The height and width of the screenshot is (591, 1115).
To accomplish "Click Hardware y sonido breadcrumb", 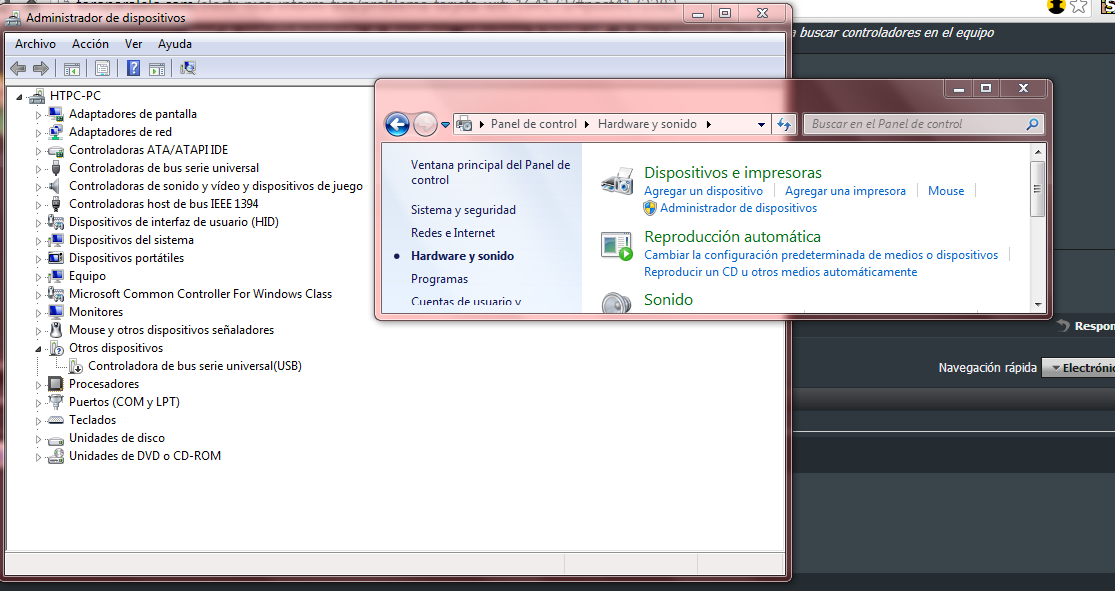I will pos(647,124).
